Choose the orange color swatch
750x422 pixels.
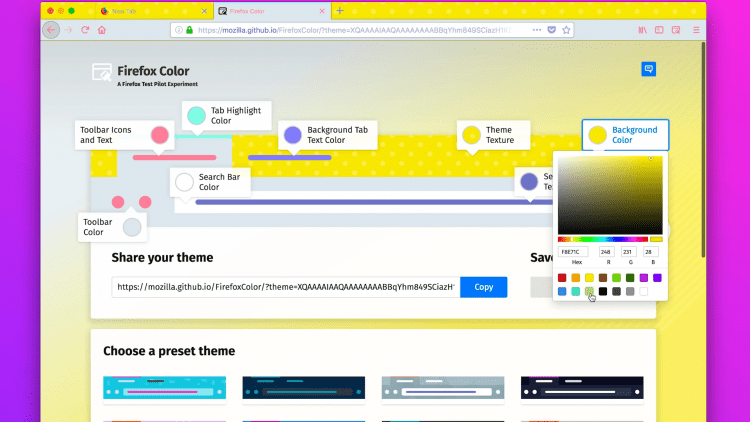coord(576,278)
